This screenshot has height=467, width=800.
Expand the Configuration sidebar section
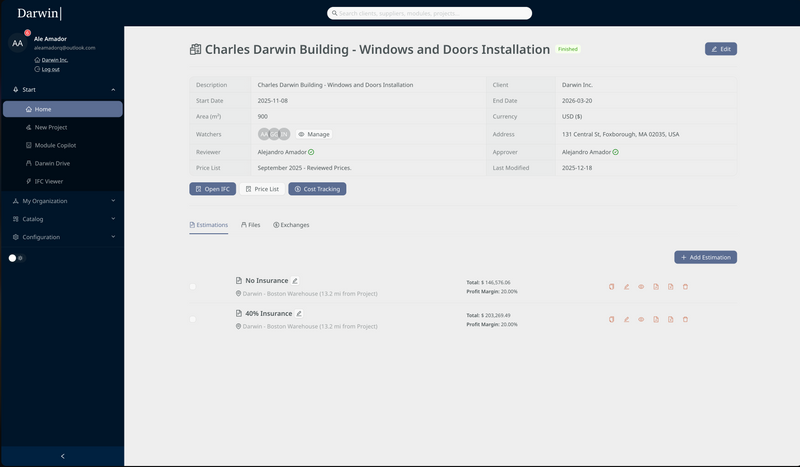(x=62, y=237)
